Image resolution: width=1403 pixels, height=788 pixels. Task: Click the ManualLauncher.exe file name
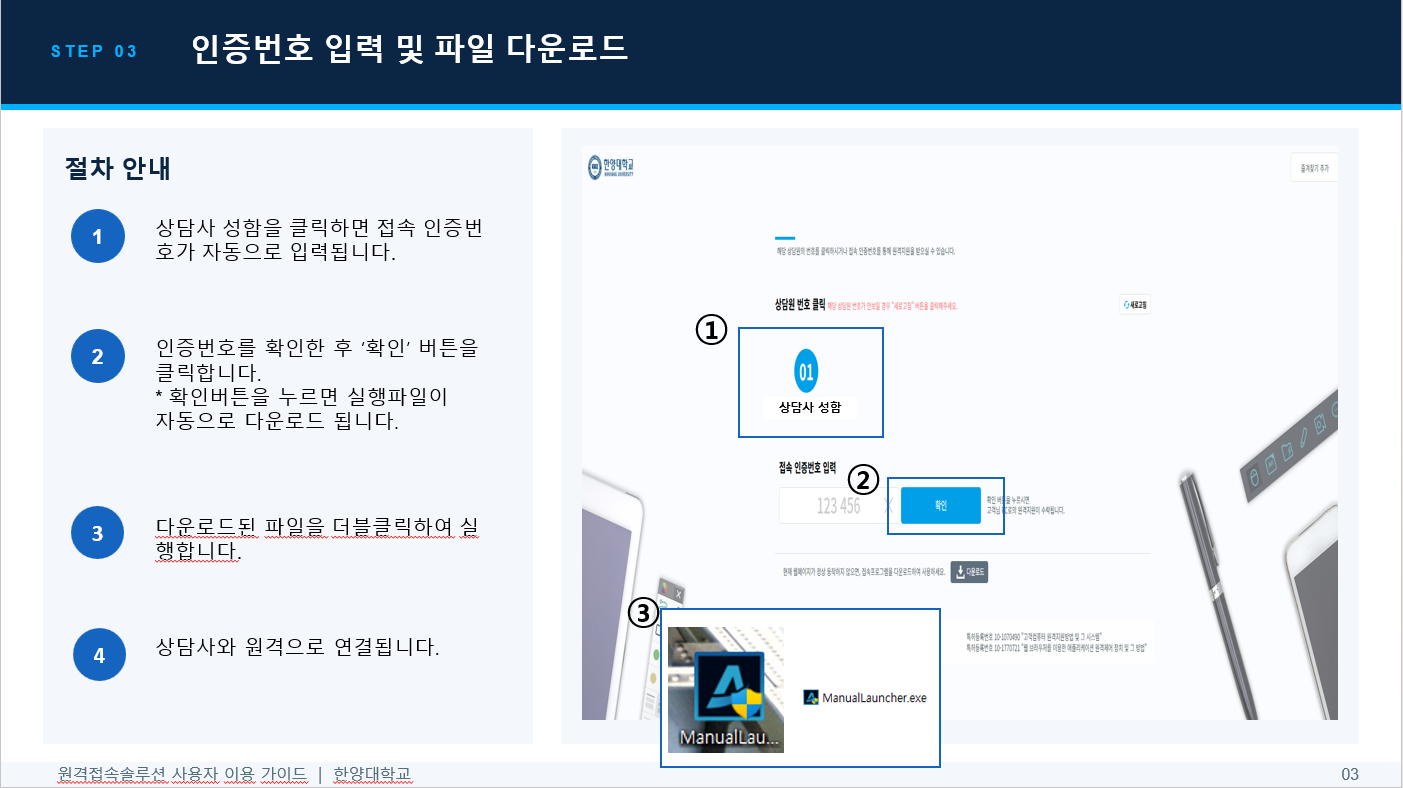click(874, 698)
